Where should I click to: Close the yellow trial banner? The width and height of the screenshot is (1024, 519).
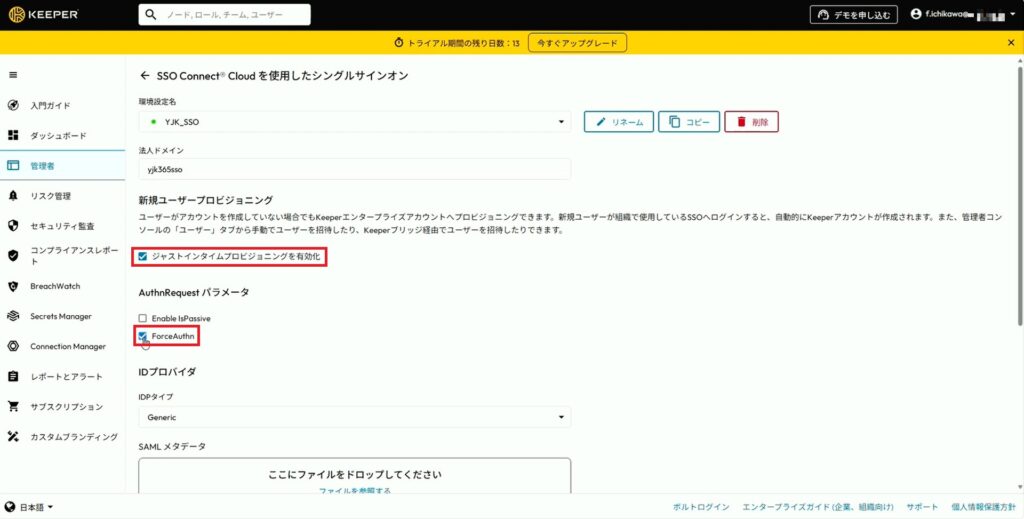coord(1011,42)
